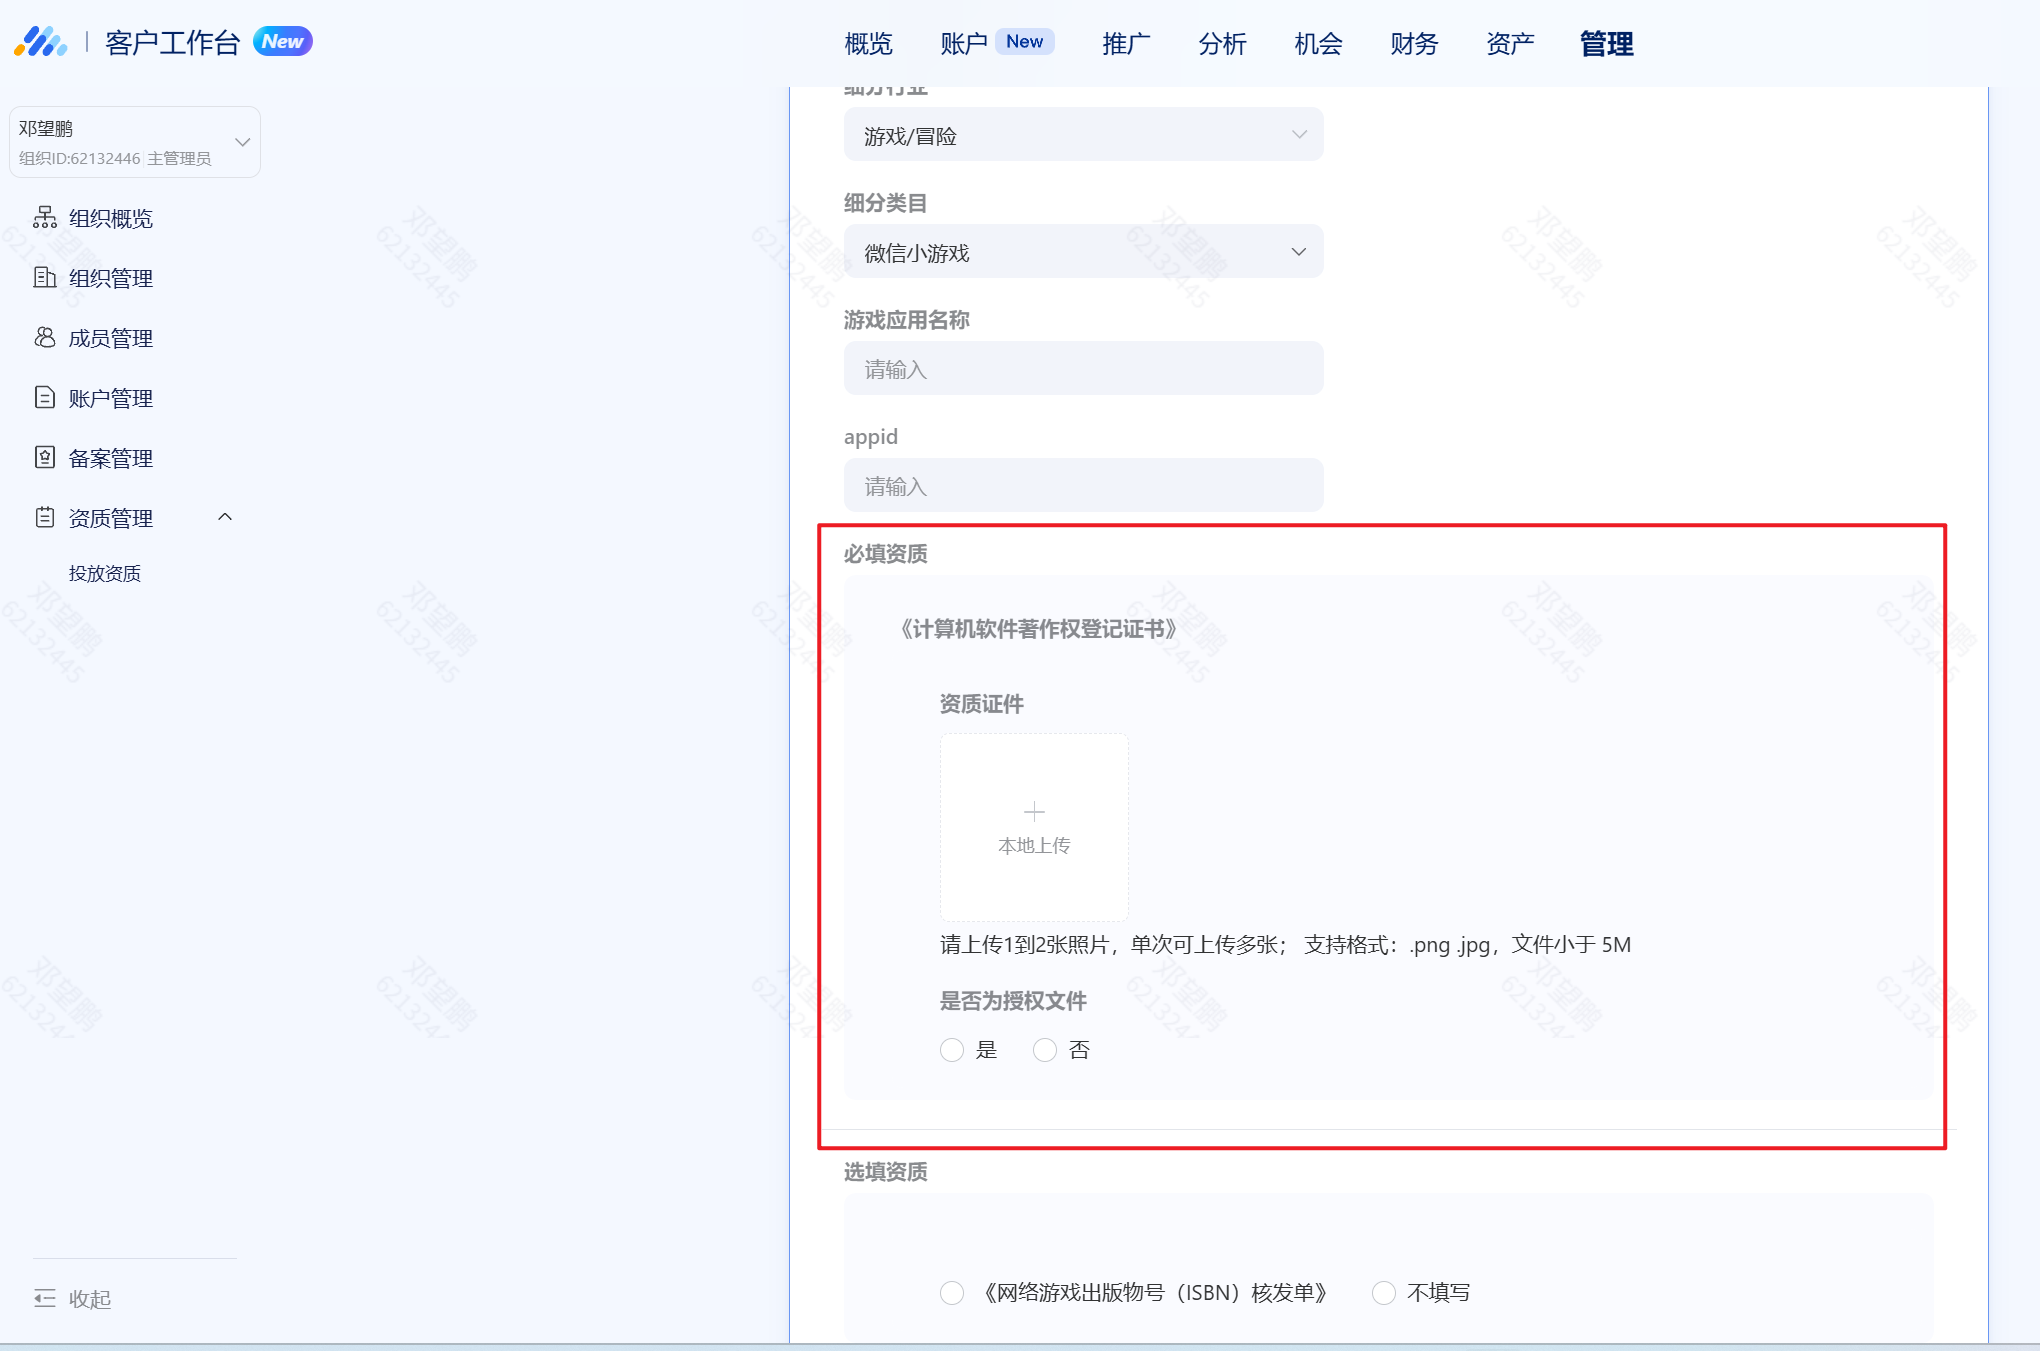The height and width of the screenshot is (1351, 2040).
Task: Click the 备案管理 badge icon
Action: pos(45,458)
